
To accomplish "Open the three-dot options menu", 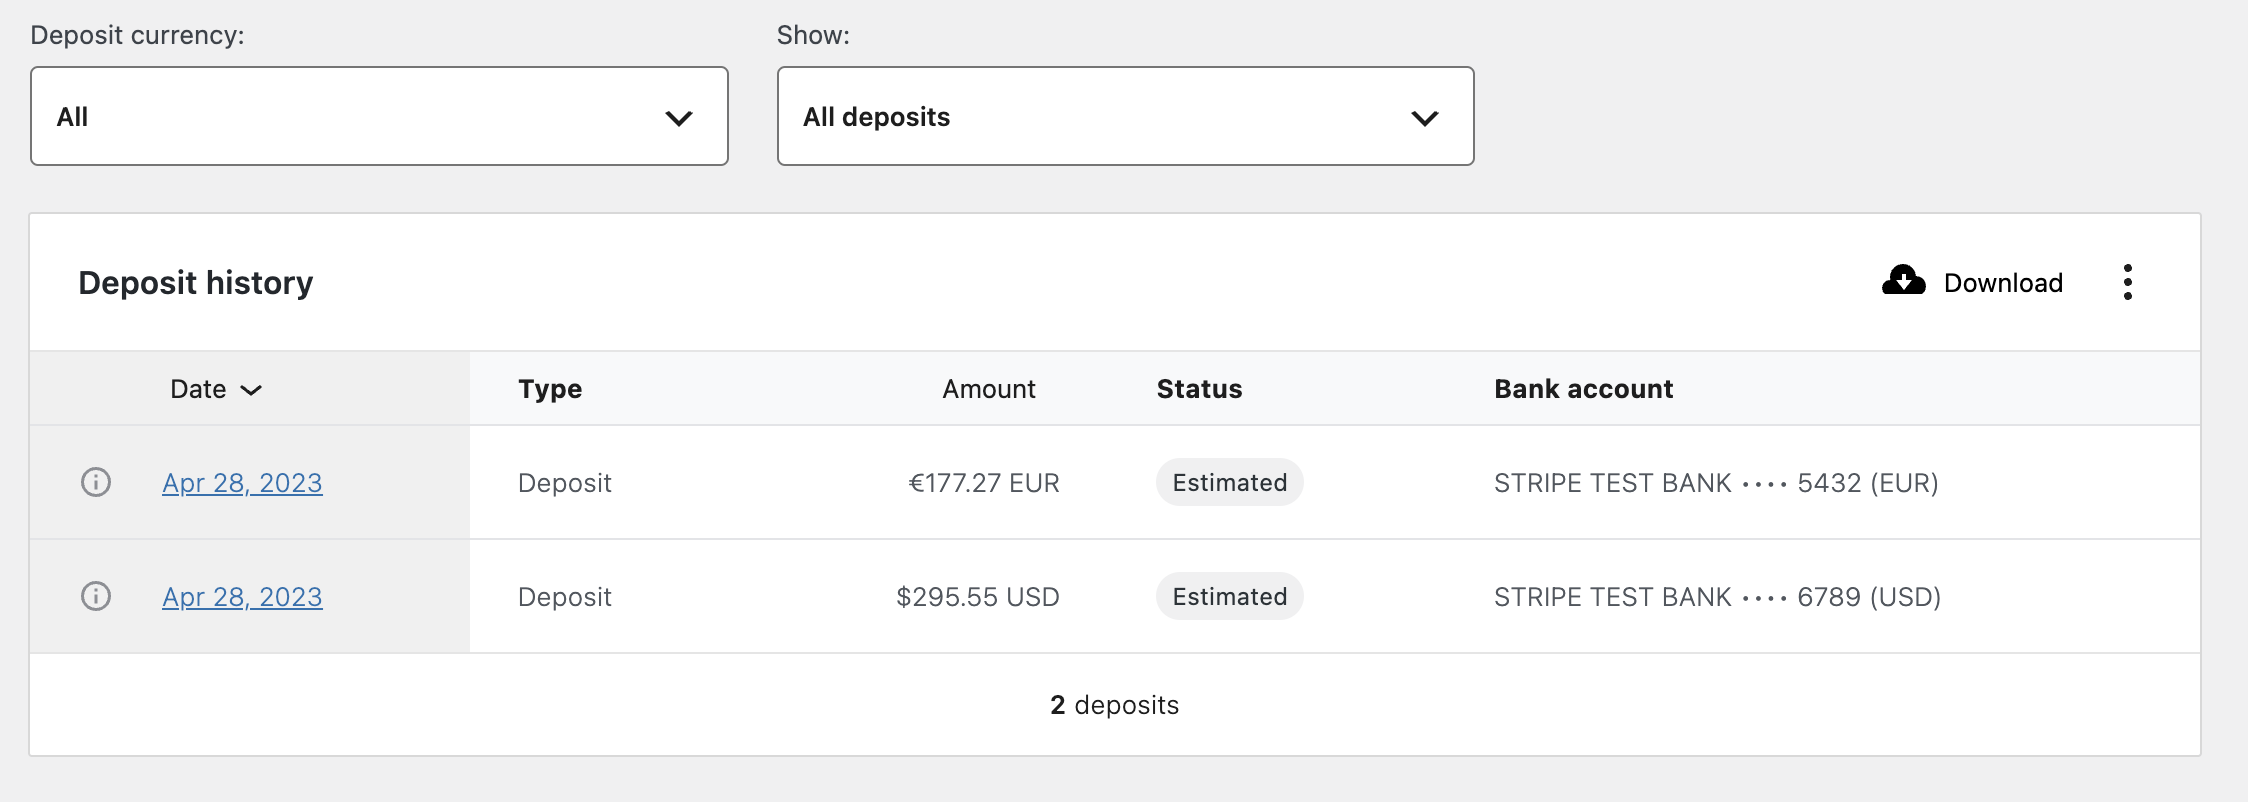I will (2127, 282).
